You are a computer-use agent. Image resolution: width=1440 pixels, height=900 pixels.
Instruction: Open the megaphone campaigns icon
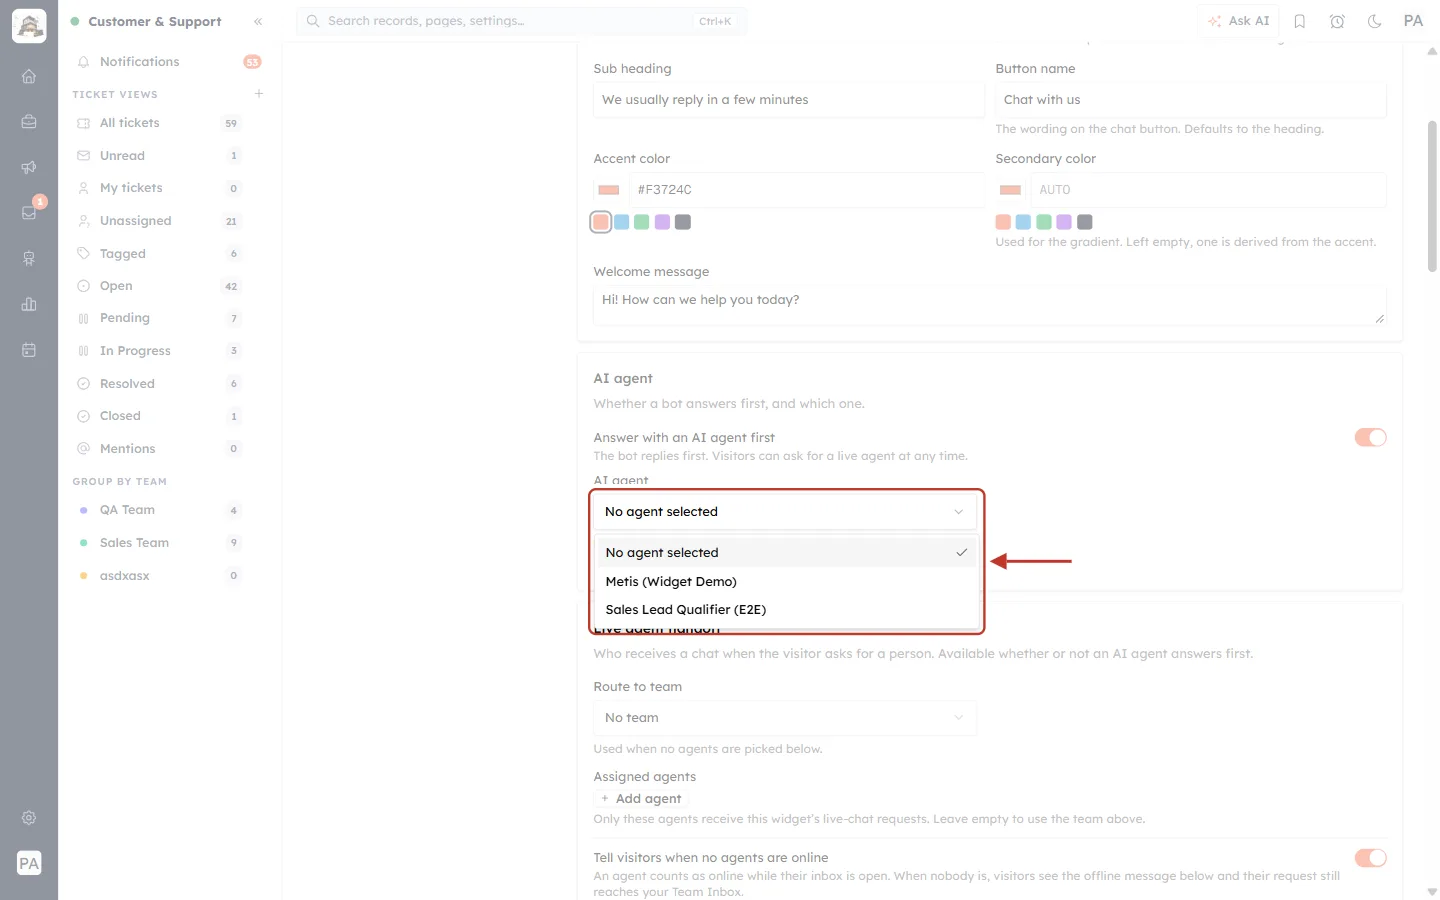coord(29,167)
